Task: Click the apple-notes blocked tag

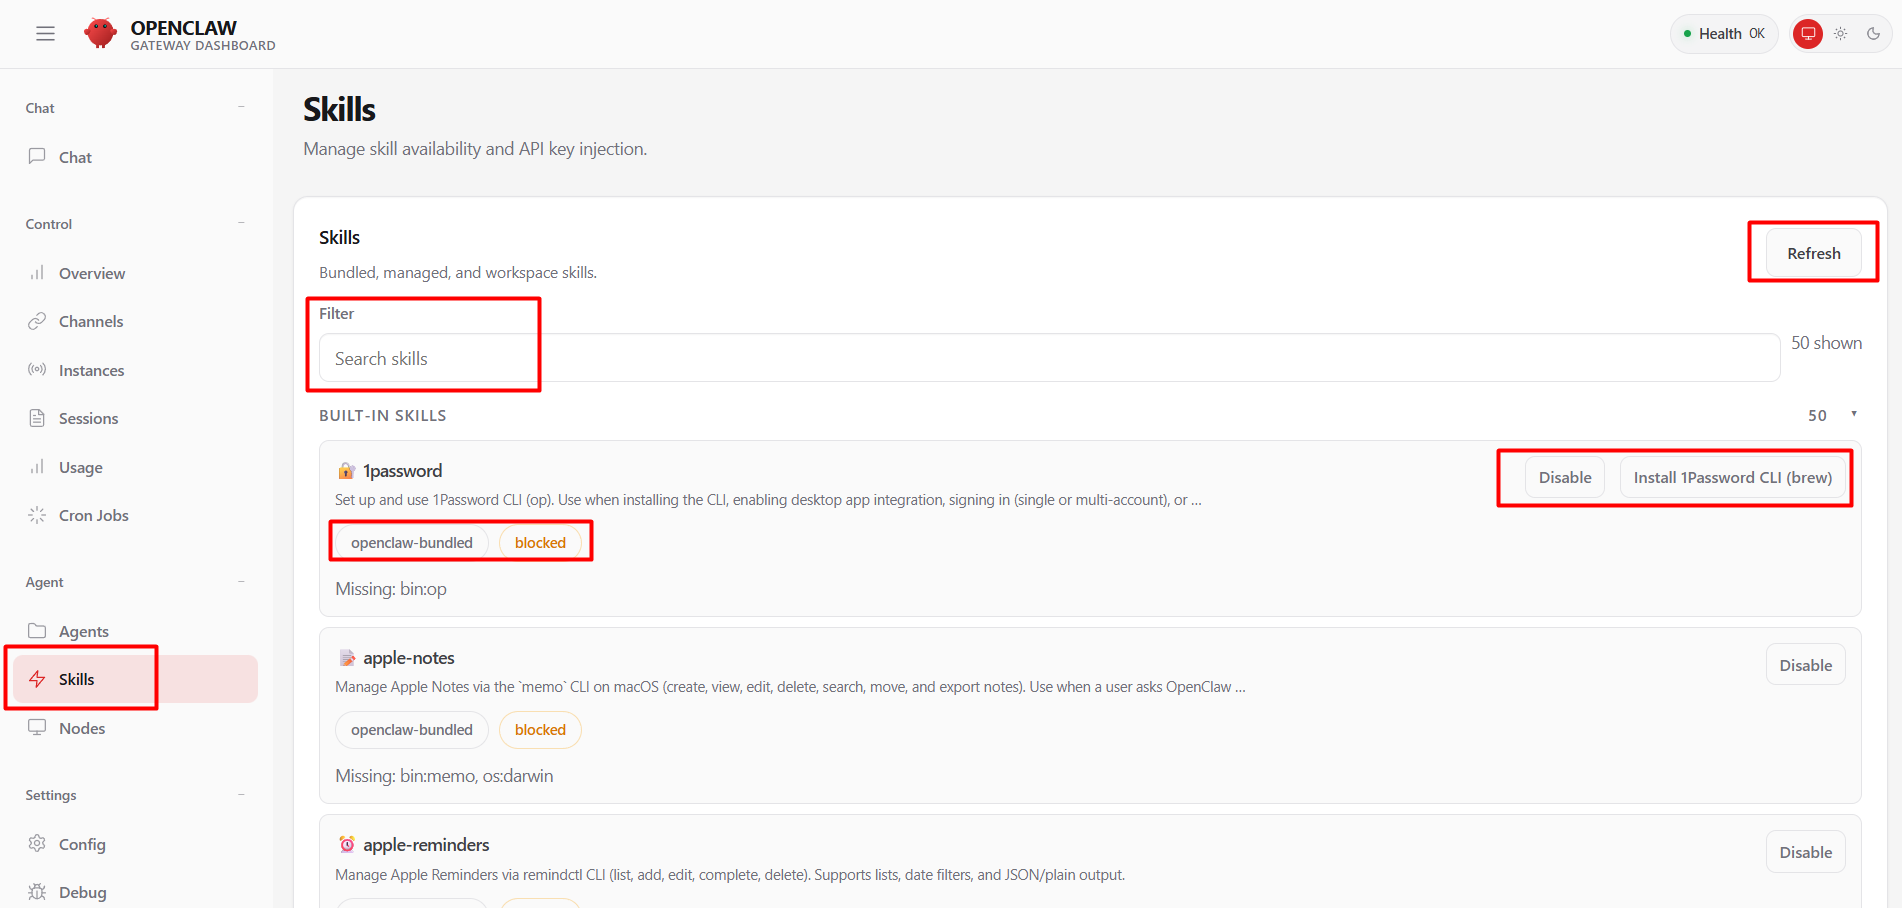Action: pos(540,730)
